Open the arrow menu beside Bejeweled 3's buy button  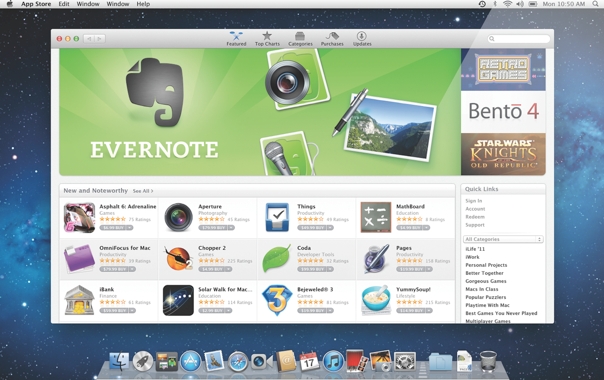point(330,311)
